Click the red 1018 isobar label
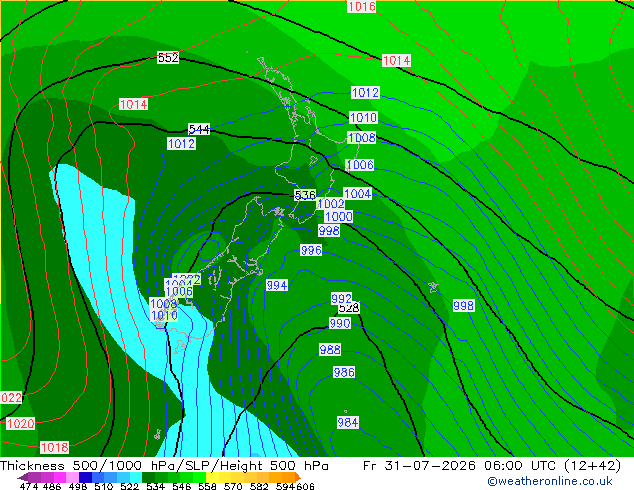The width and height of the screenshot is (634, 490). (x=55, y=448)
